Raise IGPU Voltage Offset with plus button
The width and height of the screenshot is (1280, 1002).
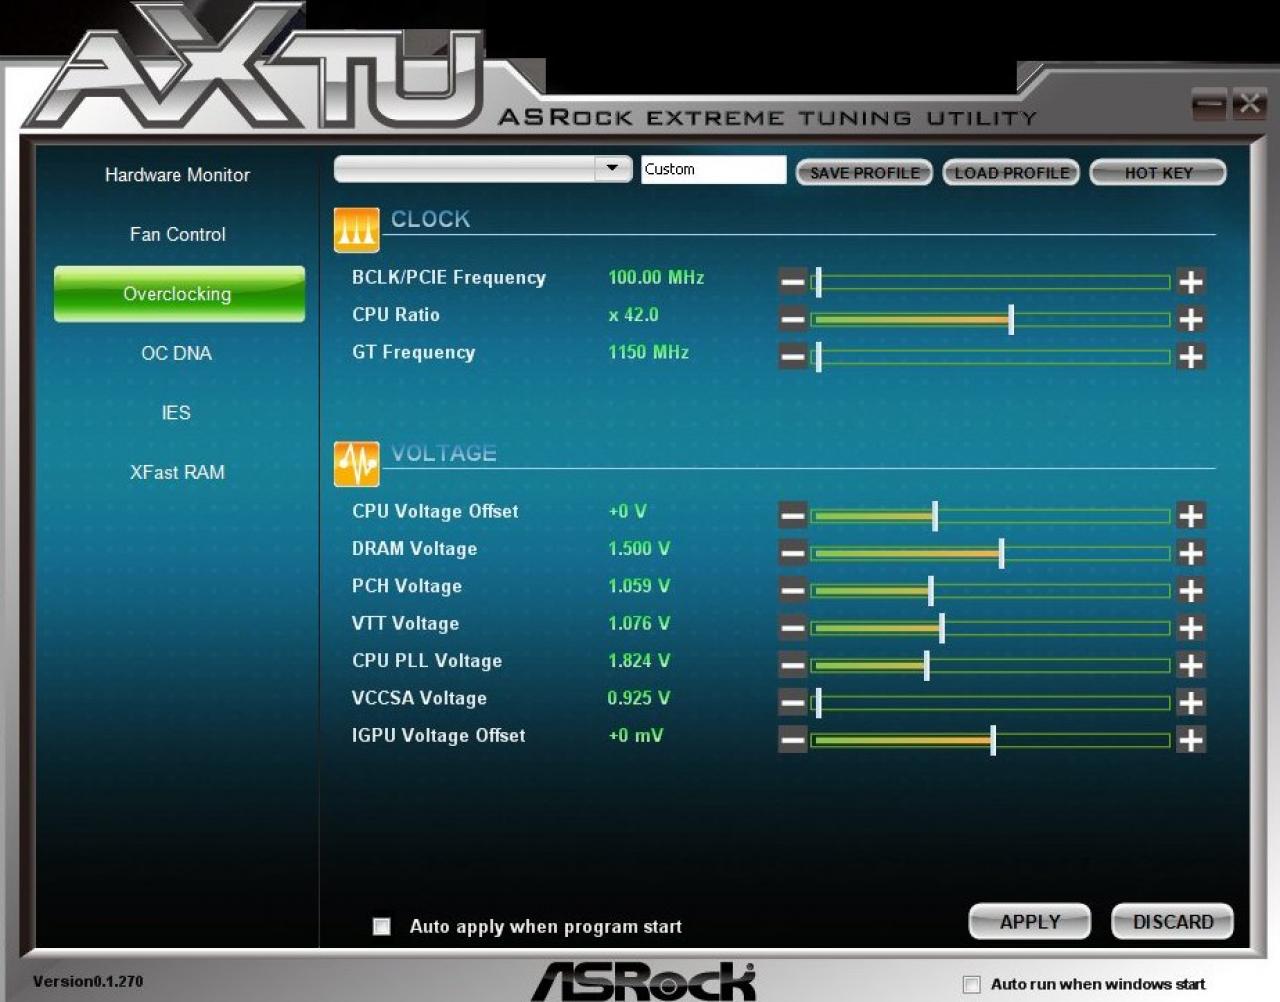pyautogui.click(x=1190, y=740)
